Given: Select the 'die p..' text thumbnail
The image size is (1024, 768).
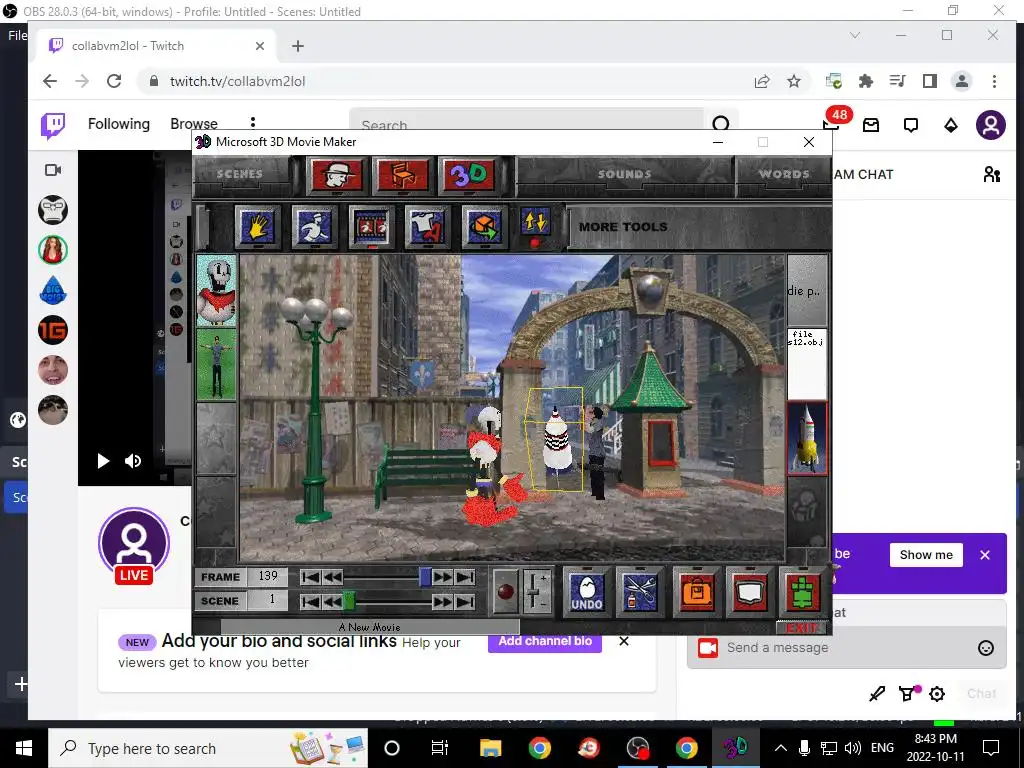Looking at the screenshot, I should coord(807,290).
